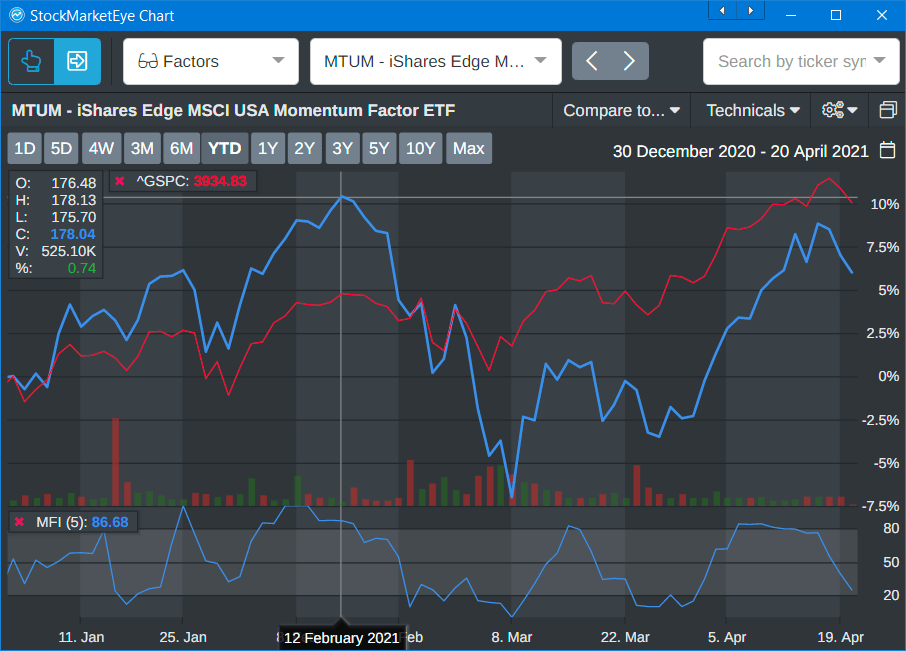This screenshot has height=651, width=906.
Task: Open the calendar date range picker
Action: [888, 150]
